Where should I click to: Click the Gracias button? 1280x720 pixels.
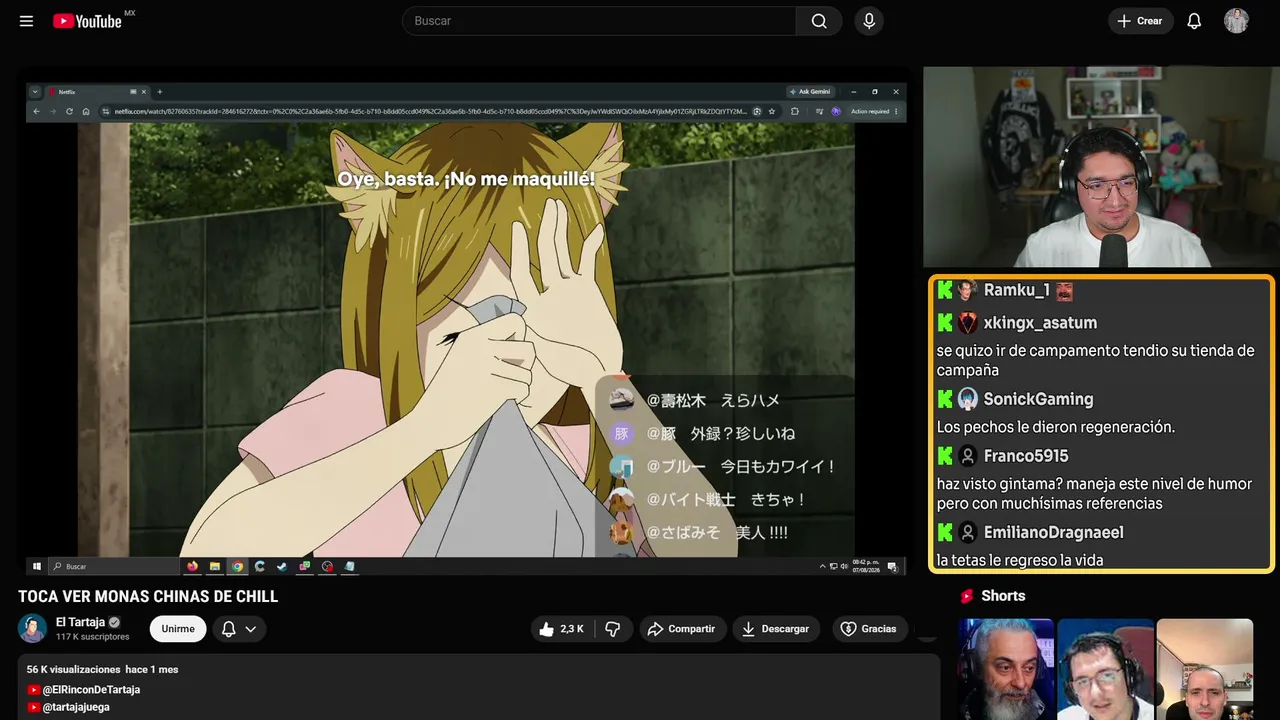coord(869,629)
